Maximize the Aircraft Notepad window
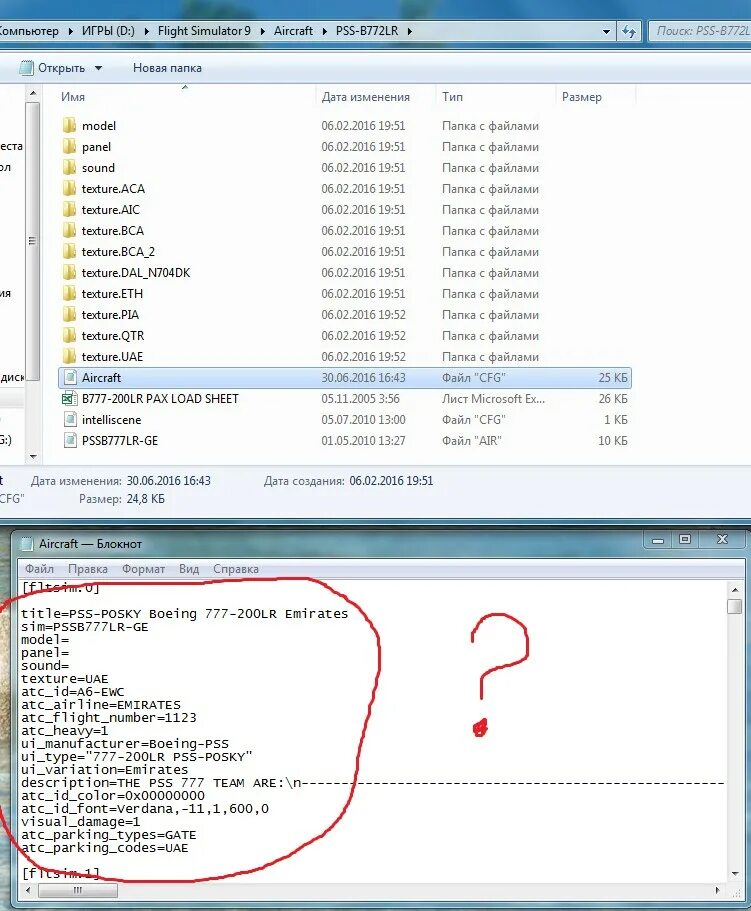The height and width of the screenshot is (911, 751). 685,540
